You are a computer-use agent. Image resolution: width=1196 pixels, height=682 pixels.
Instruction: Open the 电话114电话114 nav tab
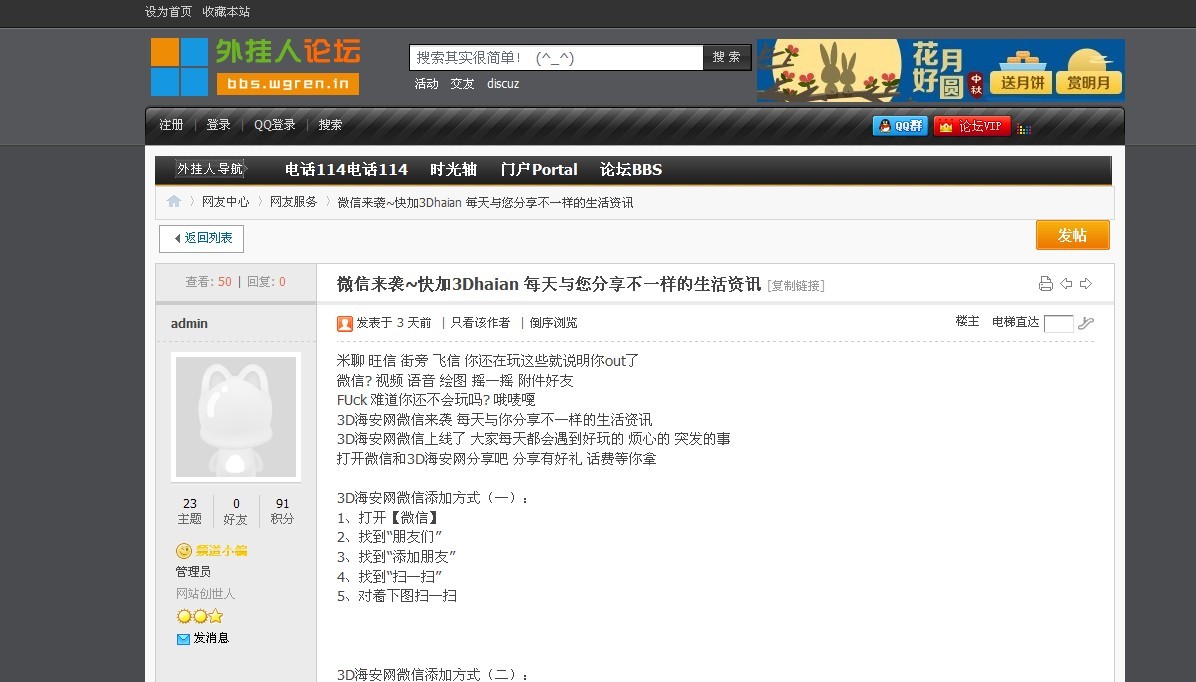346,169
